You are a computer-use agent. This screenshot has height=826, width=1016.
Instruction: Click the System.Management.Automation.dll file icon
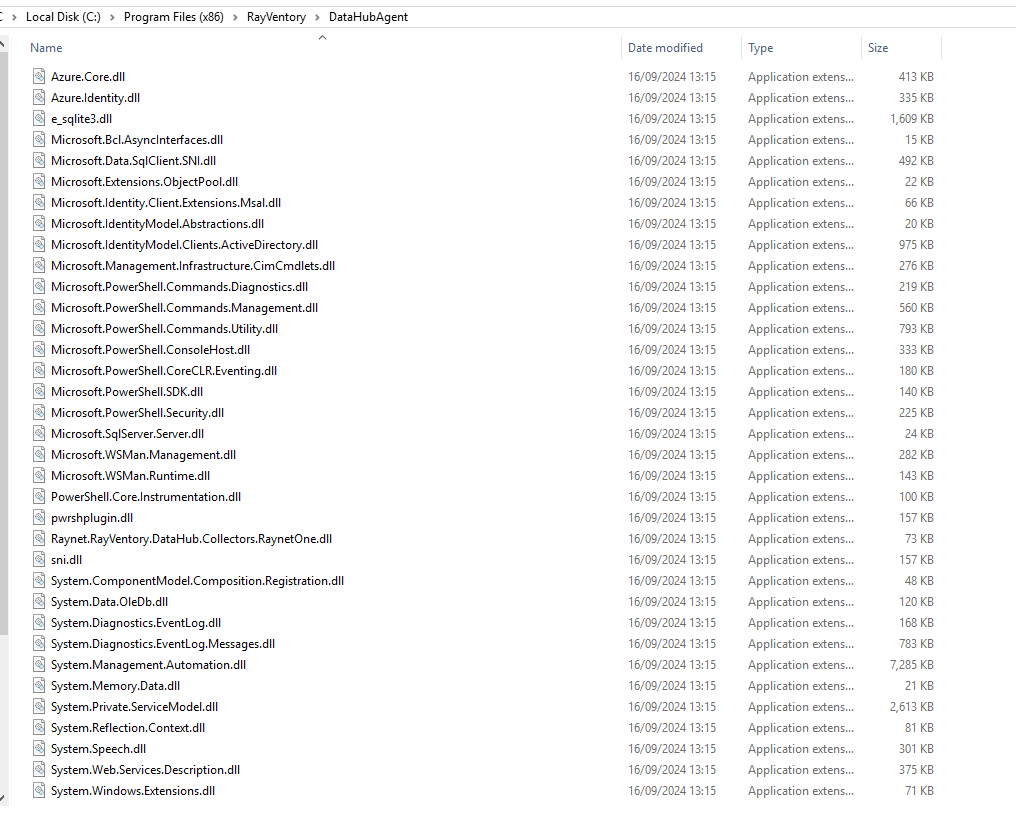tap(40, 665)
